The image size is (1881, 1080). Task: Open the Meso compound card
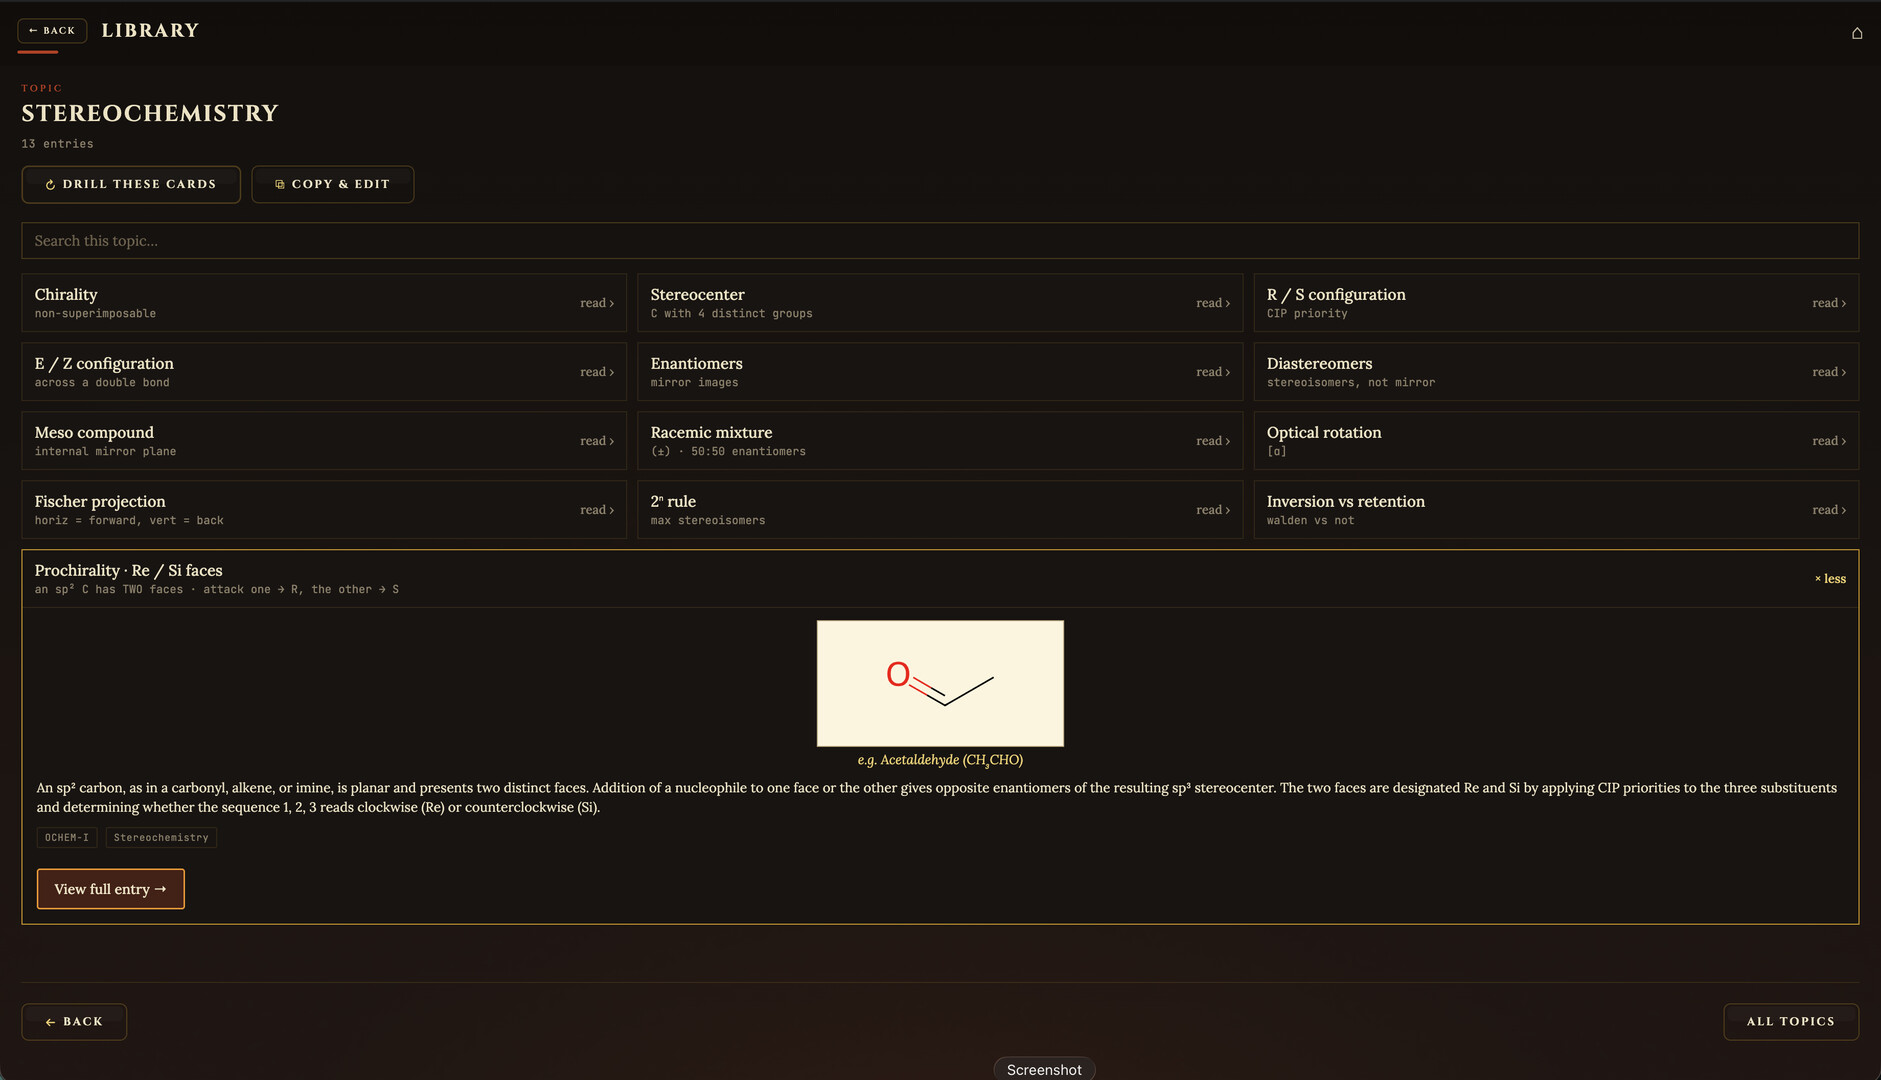tap(324, 441)
